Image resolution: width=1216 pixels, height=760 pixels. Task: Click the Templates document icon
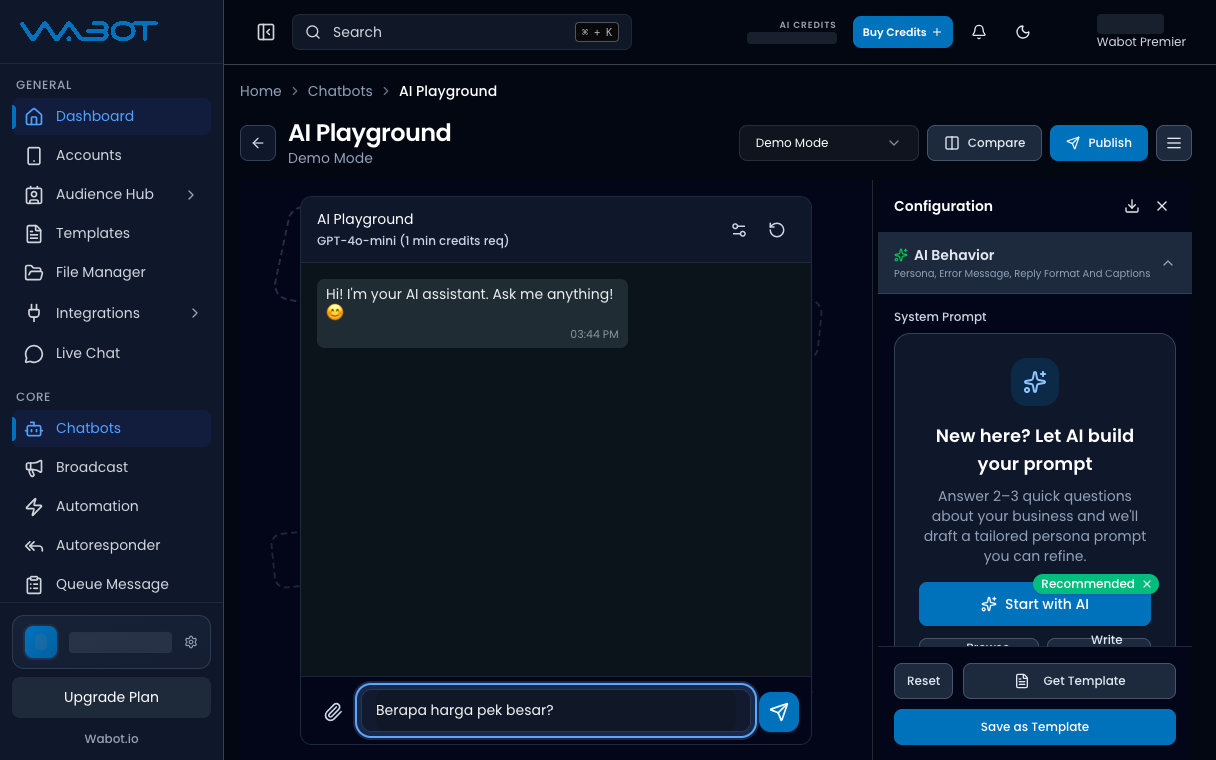coord(34,233)
